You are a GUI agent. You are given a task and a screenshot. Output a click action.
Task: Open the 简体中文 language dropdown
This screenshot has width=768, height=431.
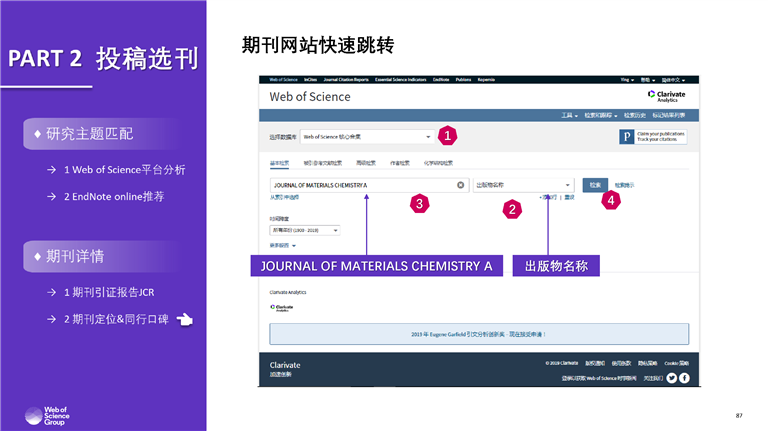point(673,80)
